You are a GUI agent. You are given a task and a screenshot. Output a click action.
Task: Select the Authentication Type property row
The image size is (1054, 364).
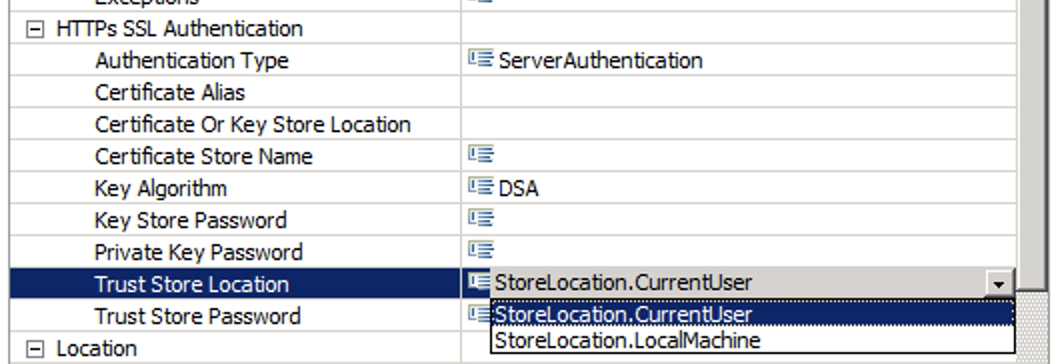(x=513, y=60)
